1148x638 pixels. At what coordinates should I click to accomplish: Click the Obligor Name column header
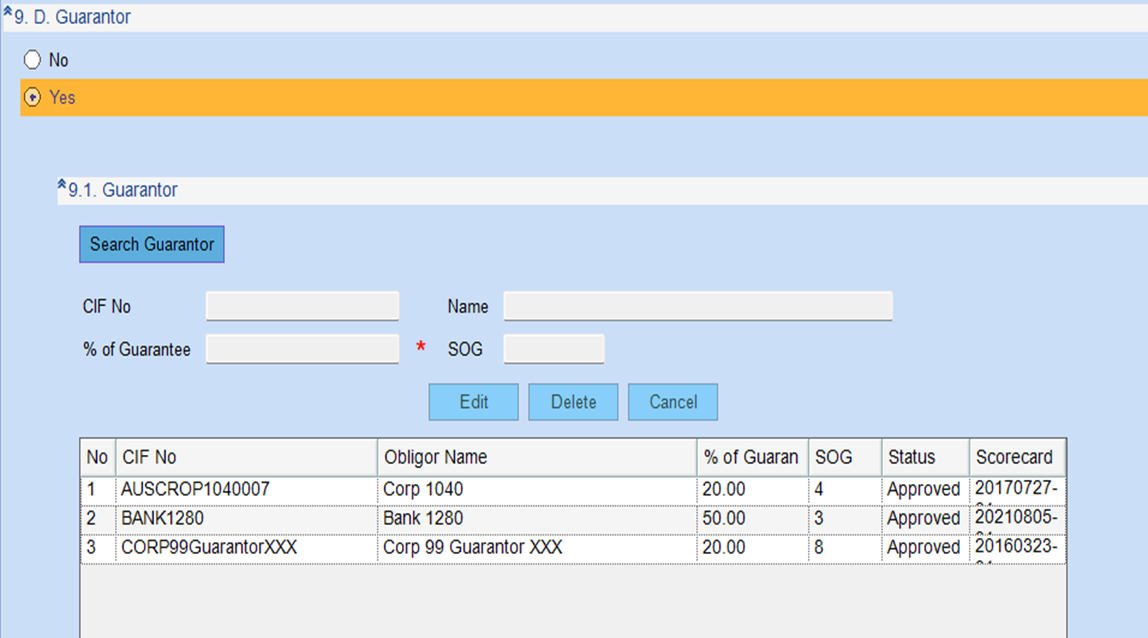[536, 457]
